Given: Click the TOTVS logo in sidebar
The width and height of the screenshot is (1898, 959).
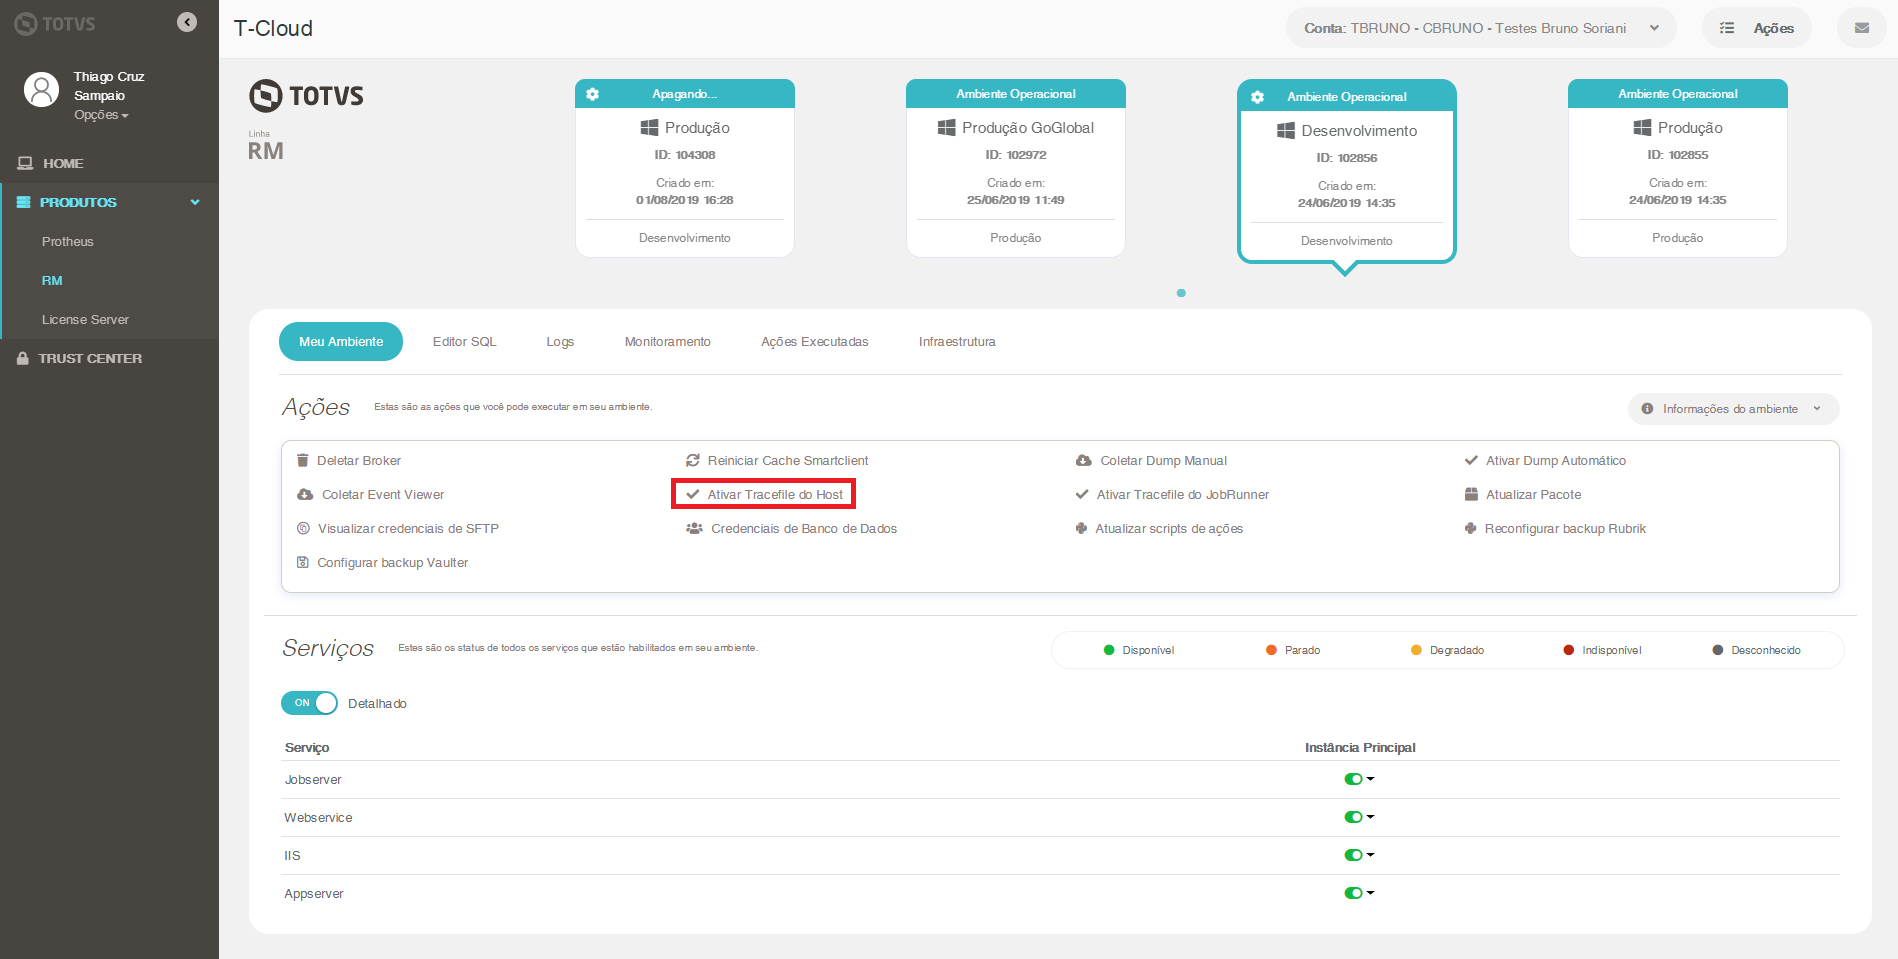Looking at the screenshot, I should tap(55, 23).
